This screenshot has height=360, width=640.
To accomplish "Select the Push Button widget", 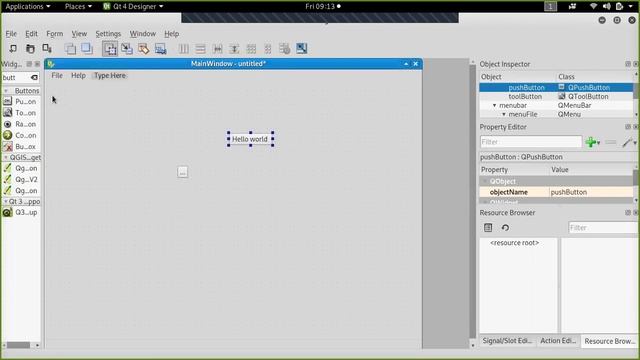I will (x=20, y=102).
